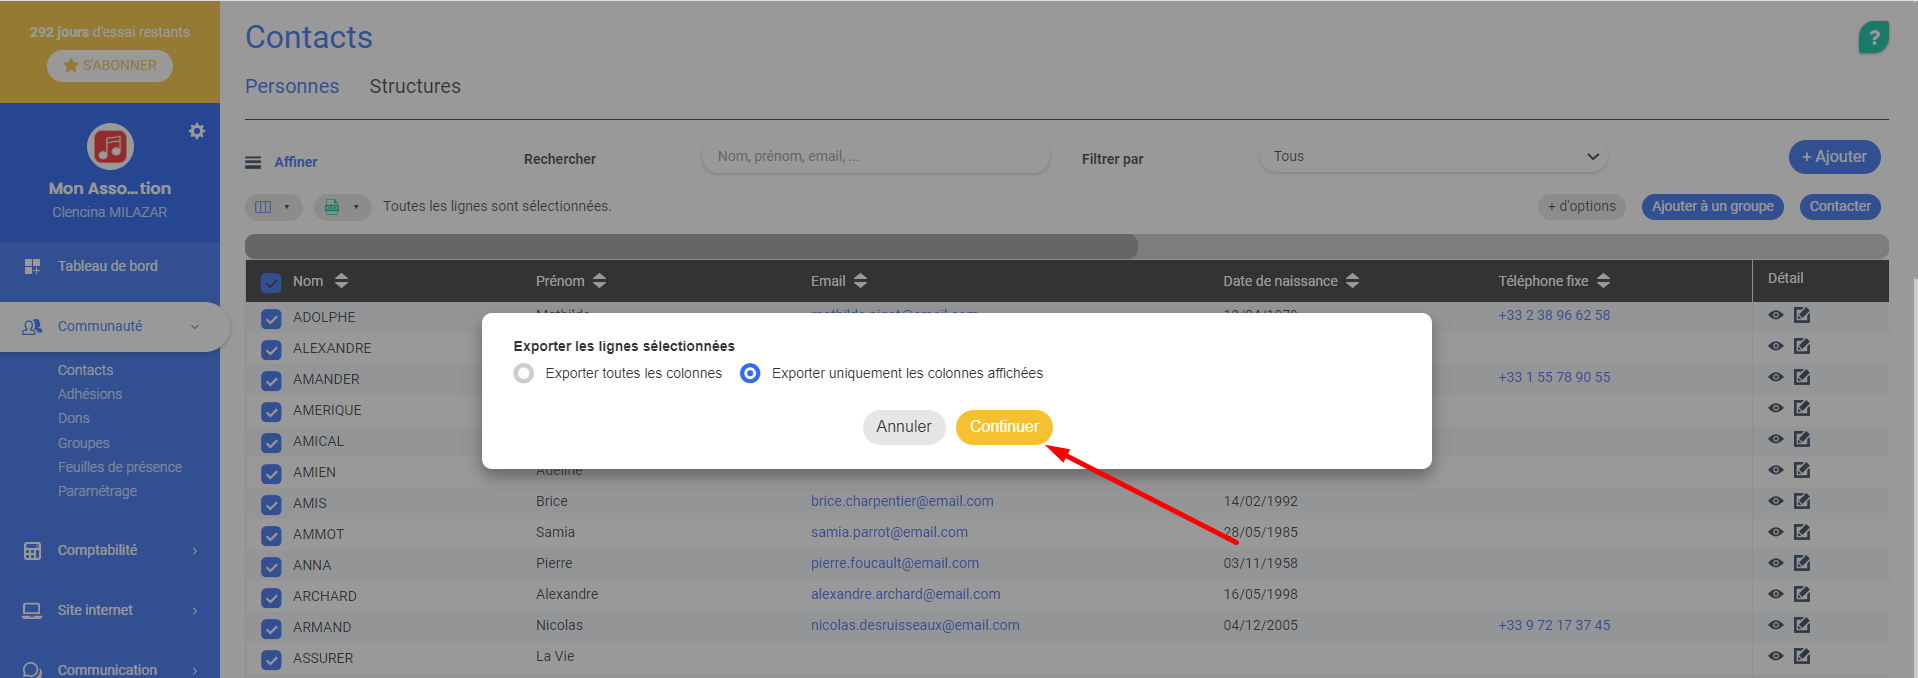Image resolution: width=1918 pixels, height=678 pixels.
Task: View details eye icon for ASSURER
Action: tap(1775, 656)
